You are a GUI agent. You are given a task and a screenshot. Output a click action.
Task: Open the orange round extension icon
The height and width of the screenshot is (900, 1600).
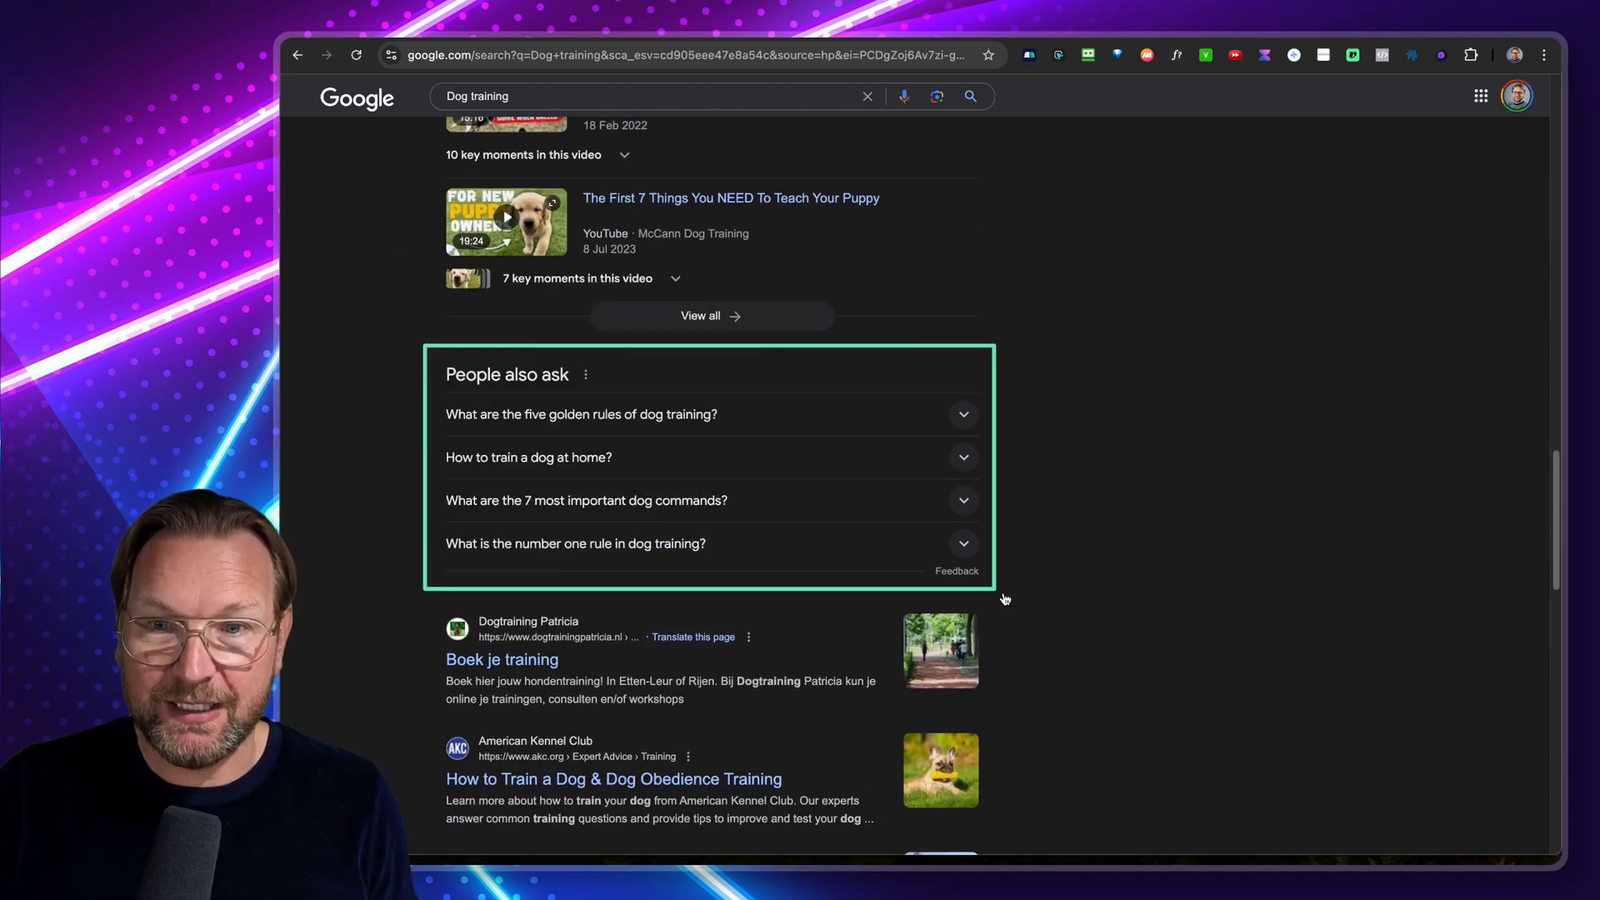pyautogui.click(x=1147, y=55)
